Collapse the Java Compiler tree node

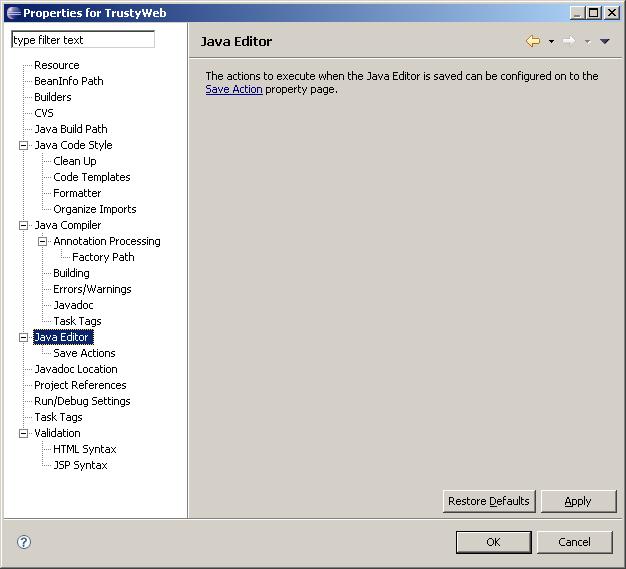point(24,226)
